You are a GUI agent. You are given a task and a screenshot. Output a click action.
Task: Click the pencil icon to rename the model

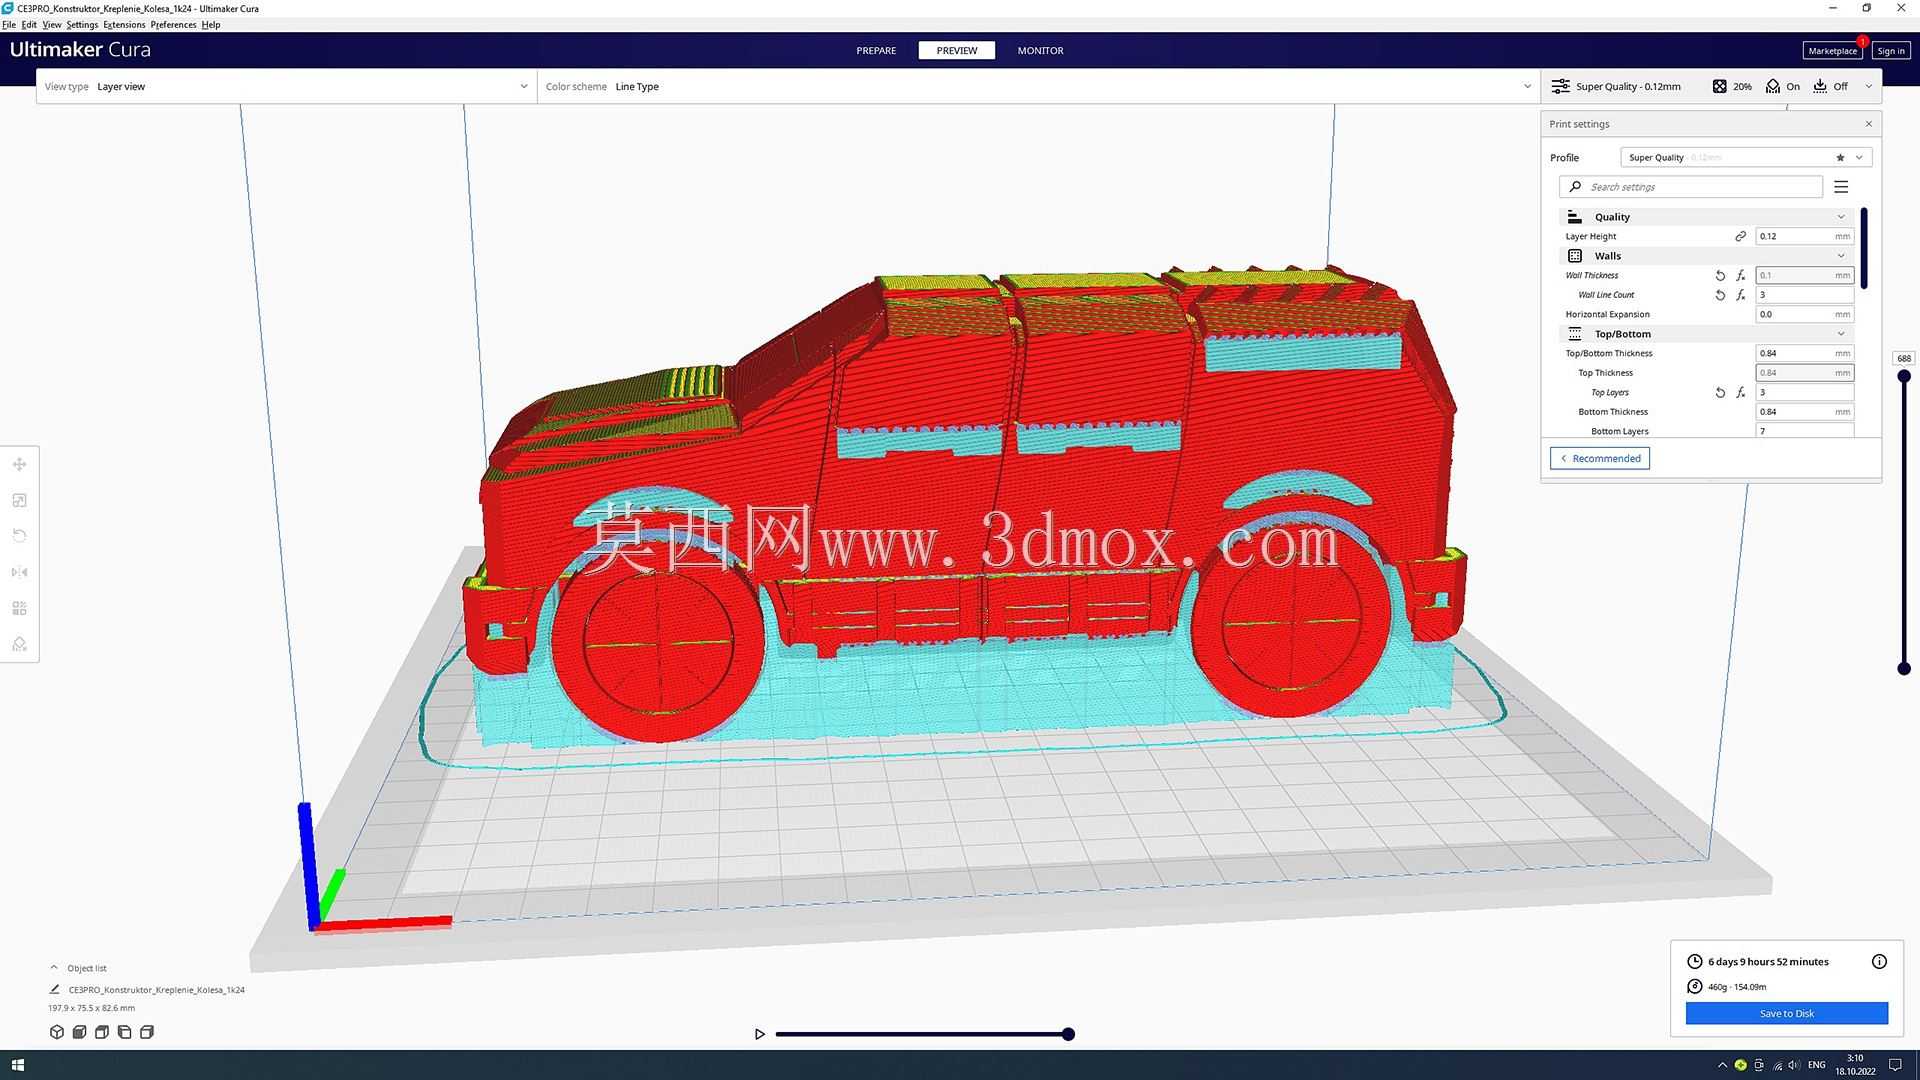click(55, 989)
